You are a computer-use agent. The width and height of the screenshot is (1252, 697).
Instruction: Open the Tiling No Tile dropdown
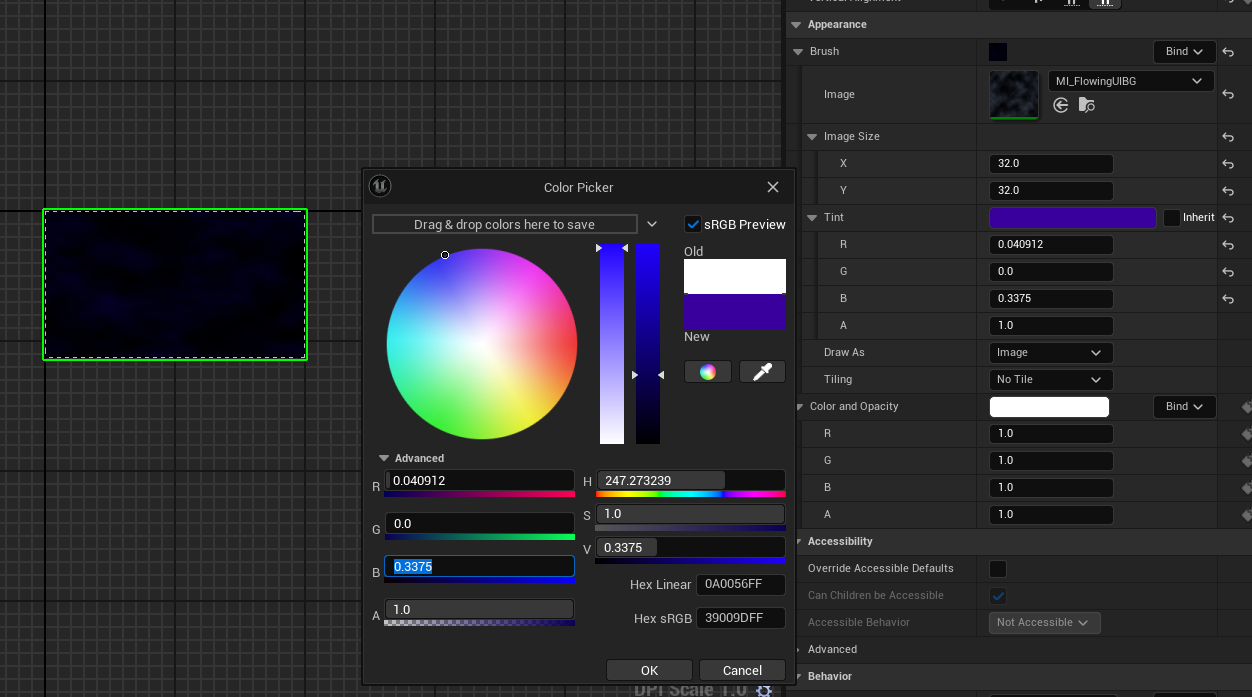coord(1049,380)
